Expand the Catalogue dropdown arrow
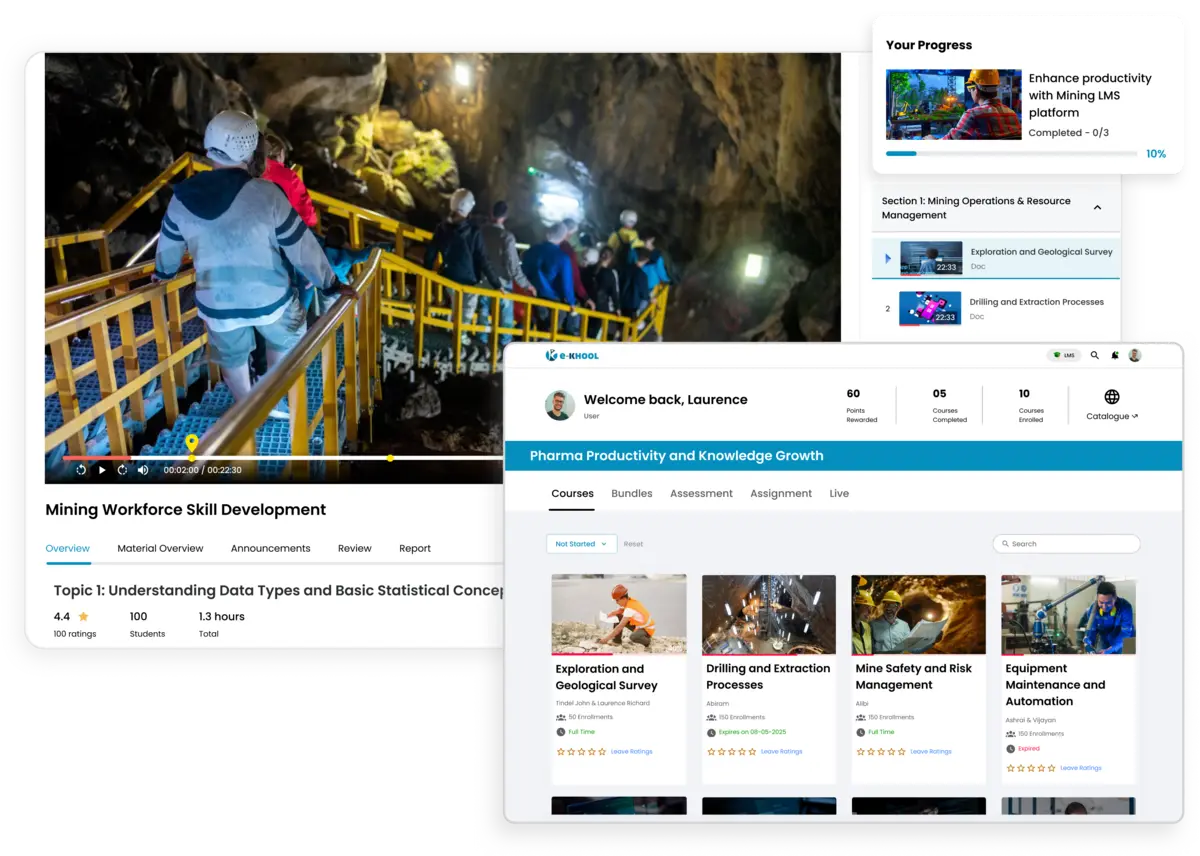1200x856 pixels. pos(1133,415)
